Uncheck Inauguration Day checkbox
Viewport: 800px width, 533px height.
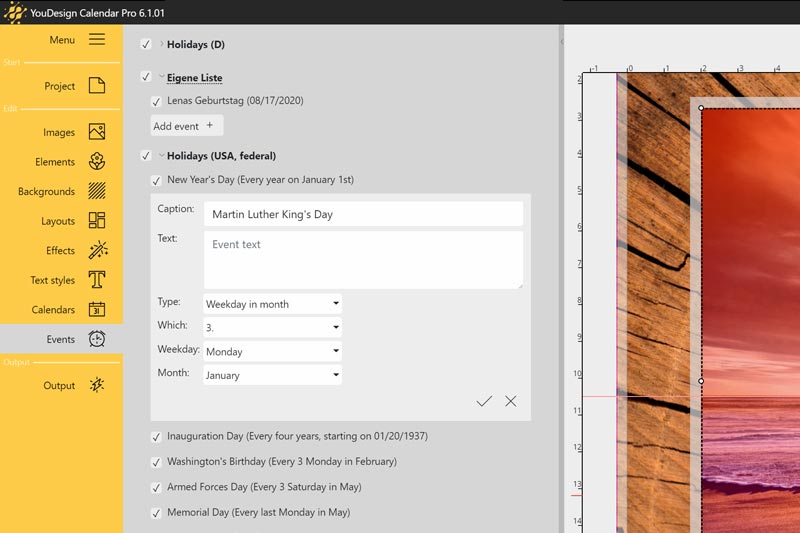[156, 437]
